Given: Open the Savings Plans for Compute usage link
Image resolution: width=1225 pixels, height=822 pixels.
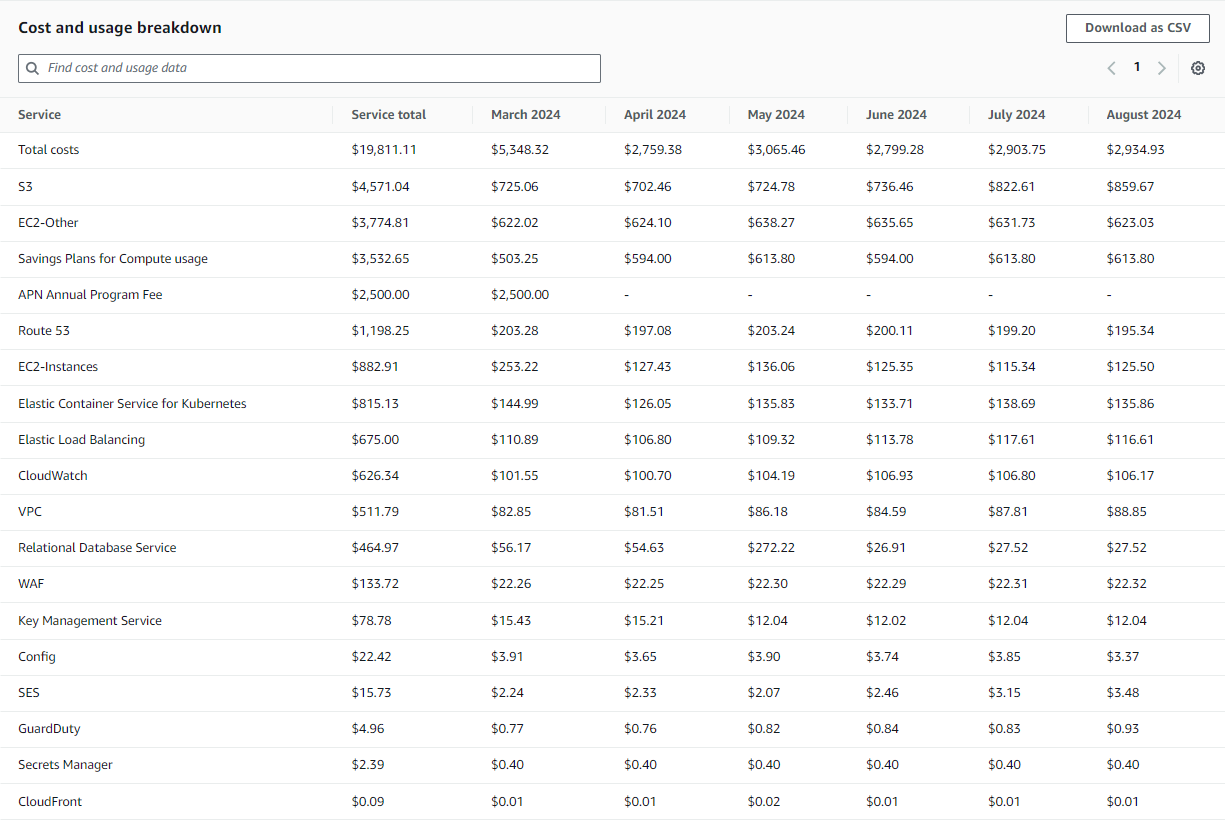Looking at the screenshot, I should tap(112, 258).
